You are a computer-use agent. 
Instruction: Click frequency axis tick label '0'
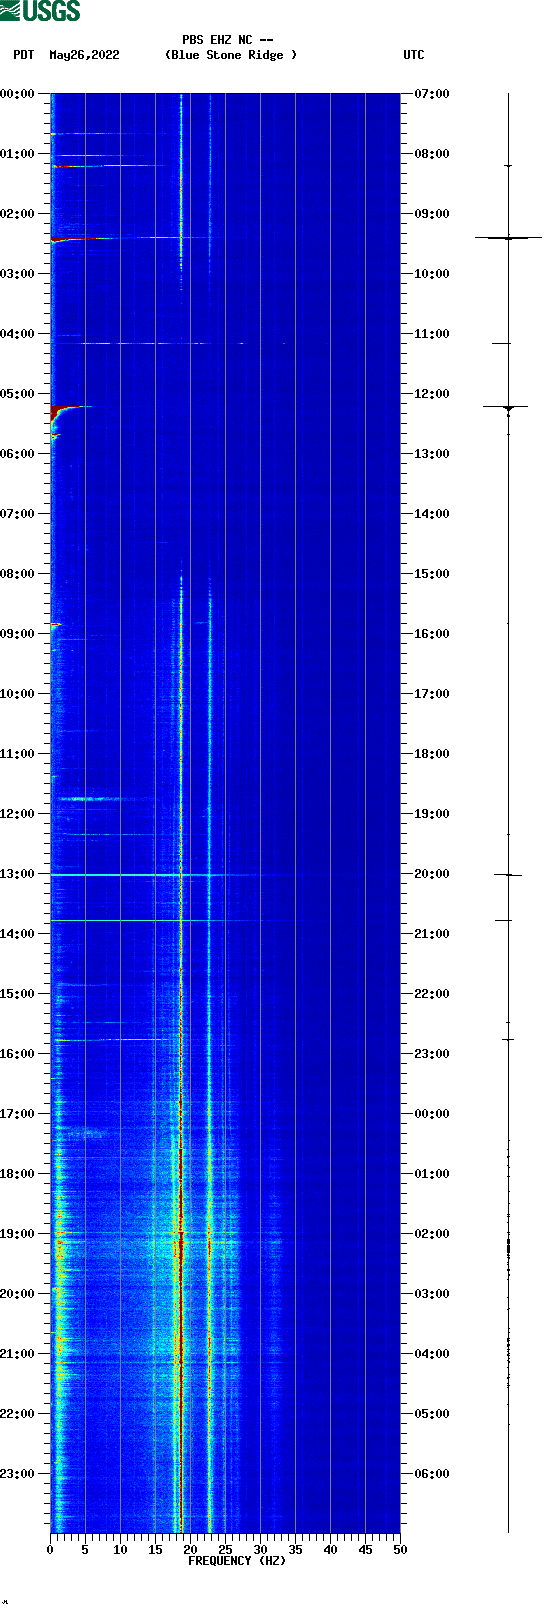(x=50, y=1550)
